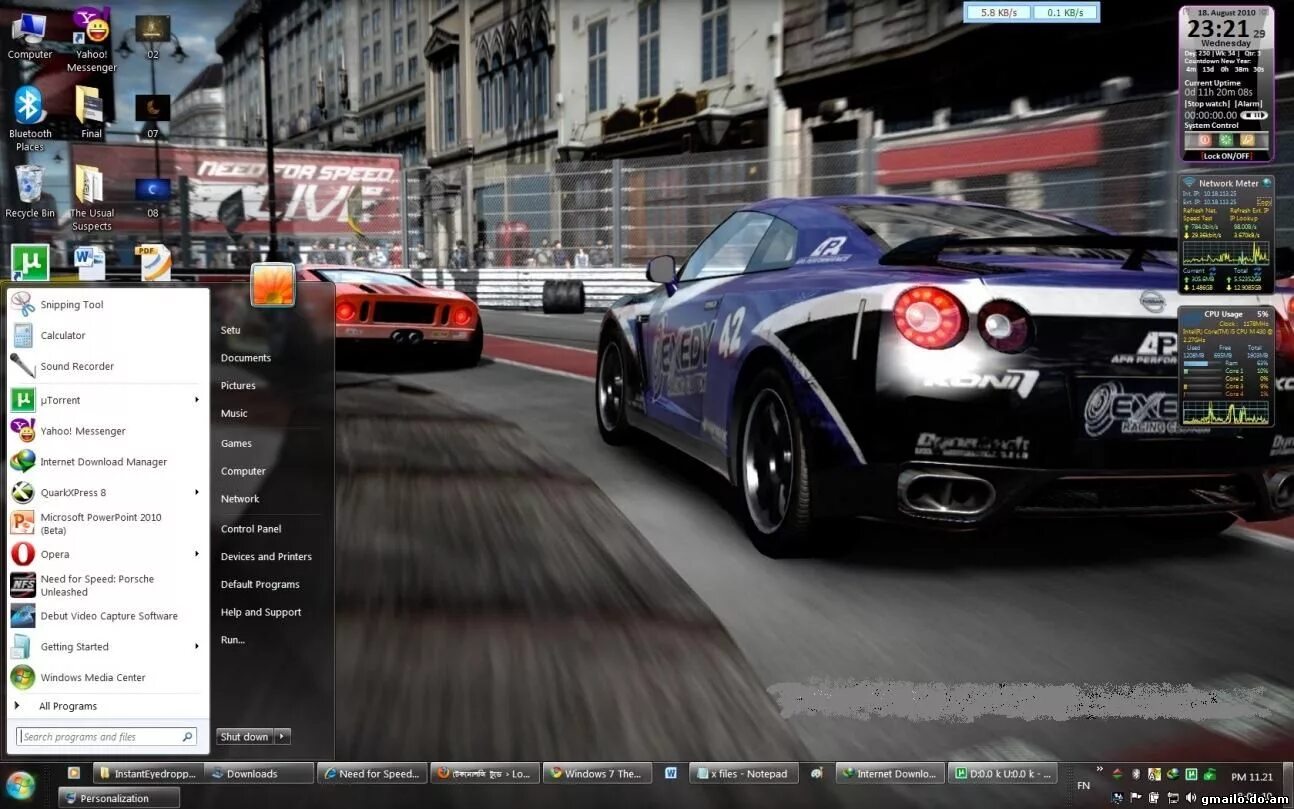This screenshot has width=1294, height=809.
Task: Click the Windows Start orb
Action: pos(19,785)
